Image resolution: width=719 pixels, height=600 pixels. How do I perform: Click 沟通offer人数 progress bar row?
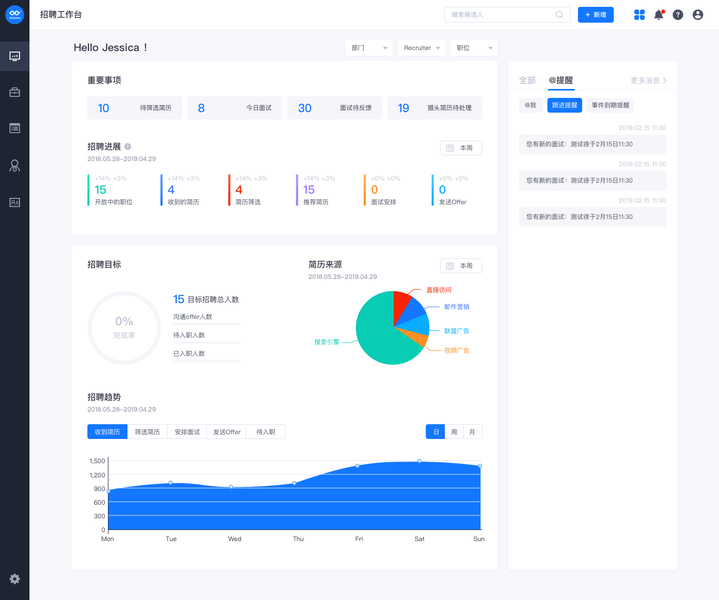point(207,319)
